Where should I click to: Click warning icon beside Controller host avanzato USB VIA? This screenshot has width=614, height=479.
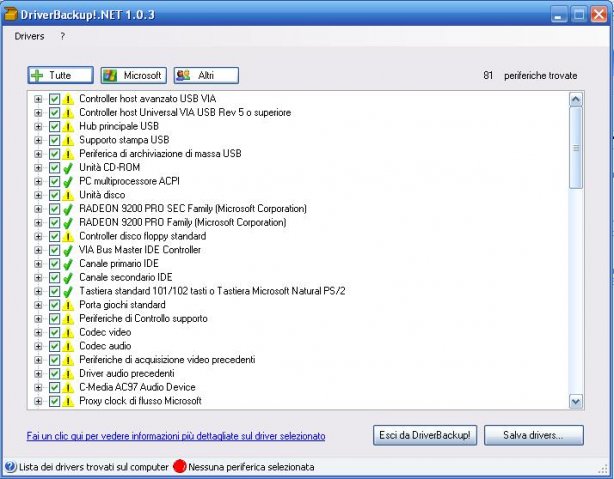pos(68,99)
